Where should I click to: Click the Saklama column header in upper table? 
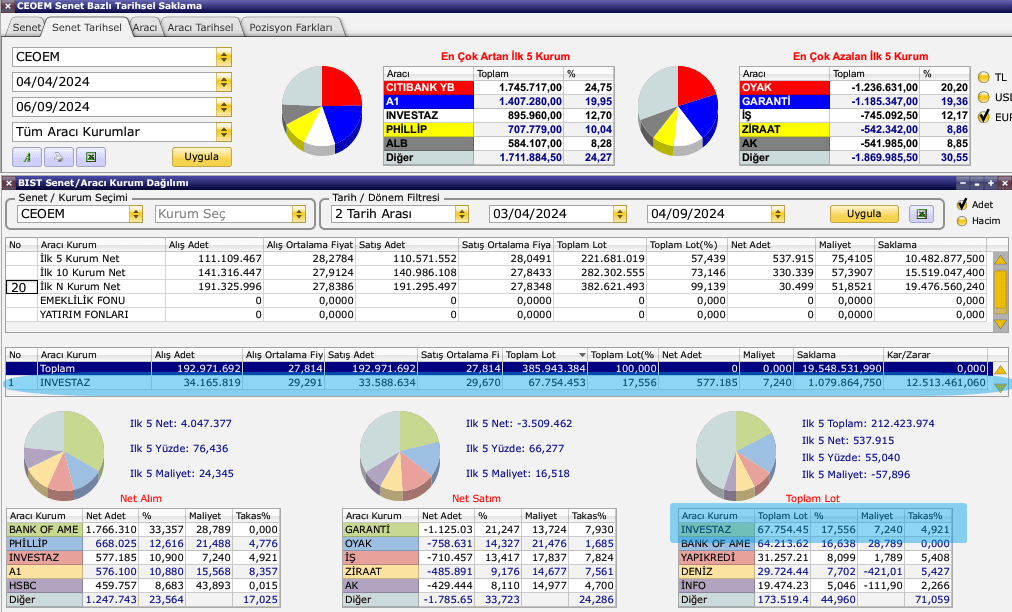[x=930, y=245]
